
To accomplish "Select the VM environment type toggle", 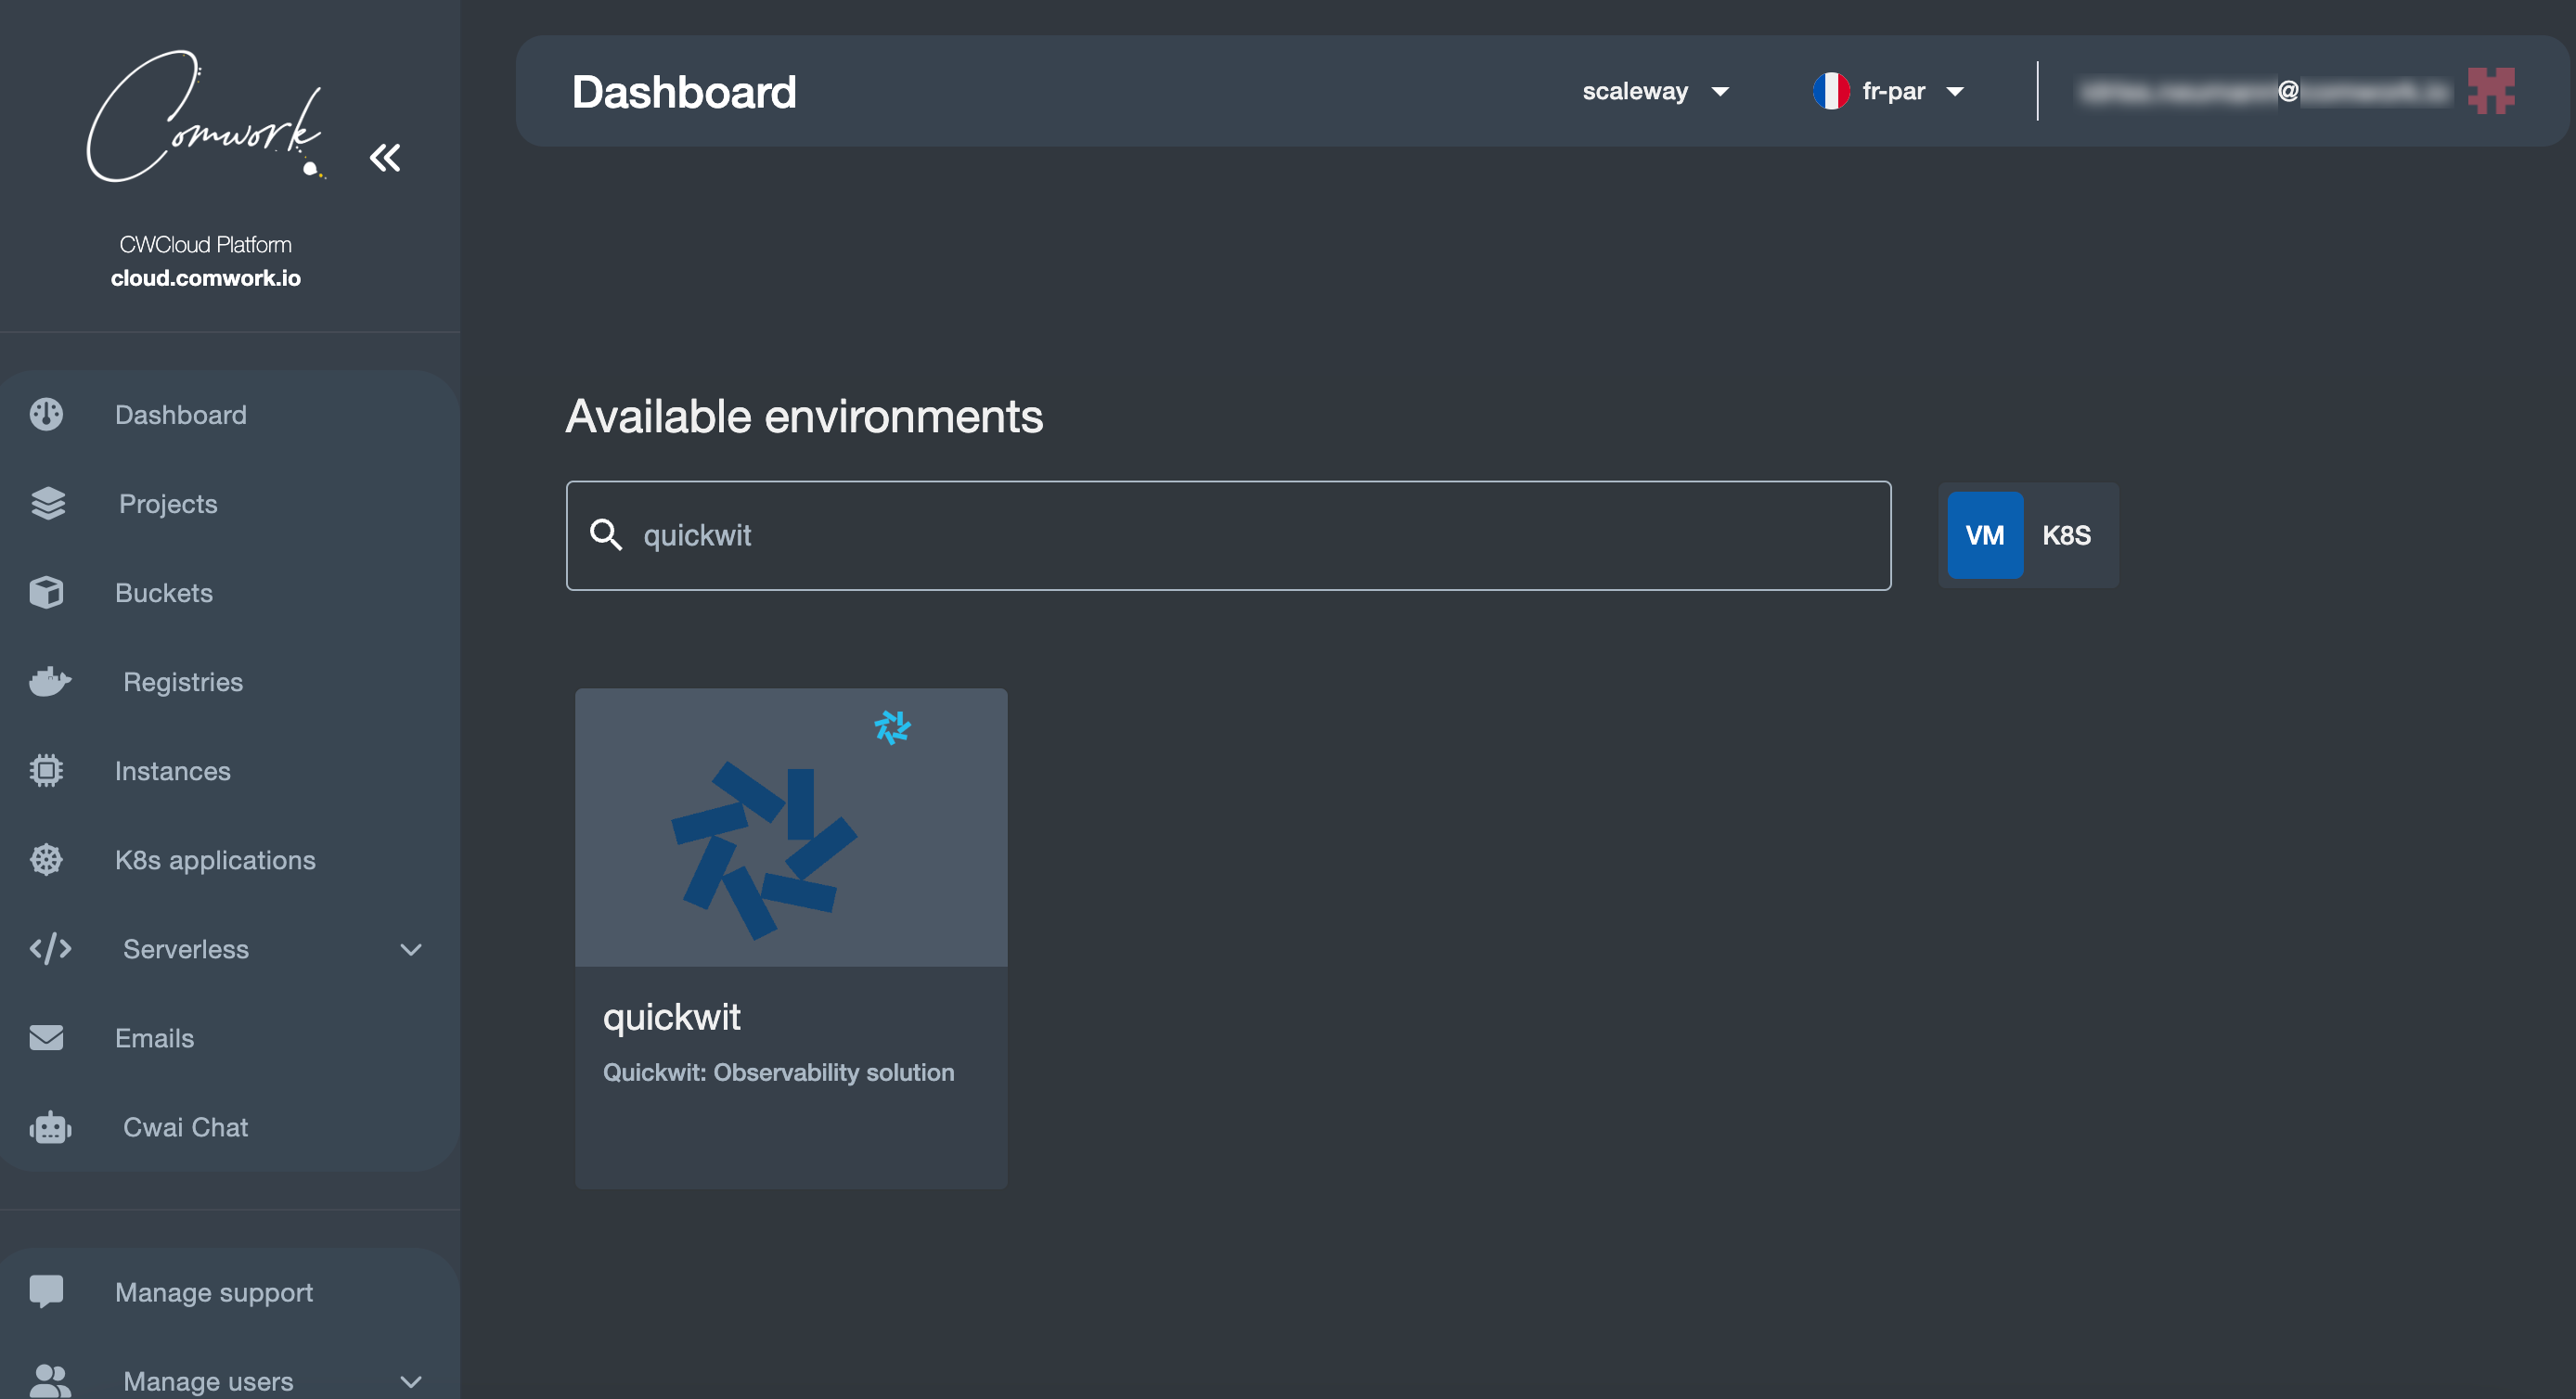I will (x=1984, y=535).
